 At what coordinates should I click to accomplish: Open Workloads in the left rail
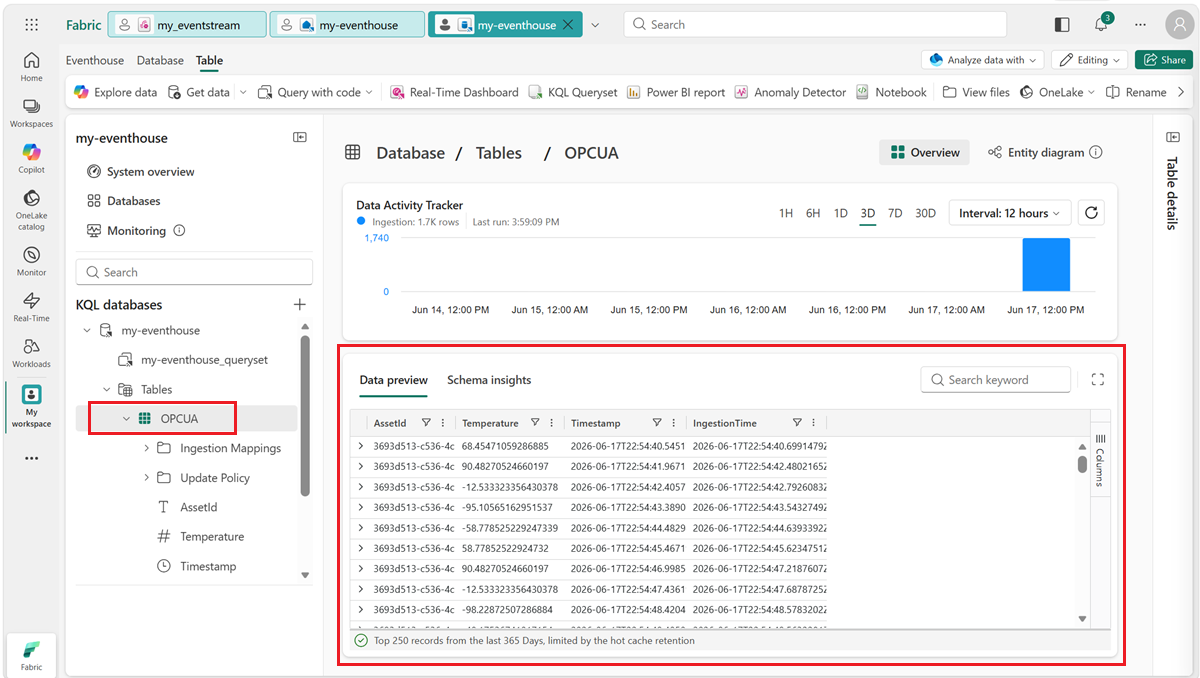31,353
